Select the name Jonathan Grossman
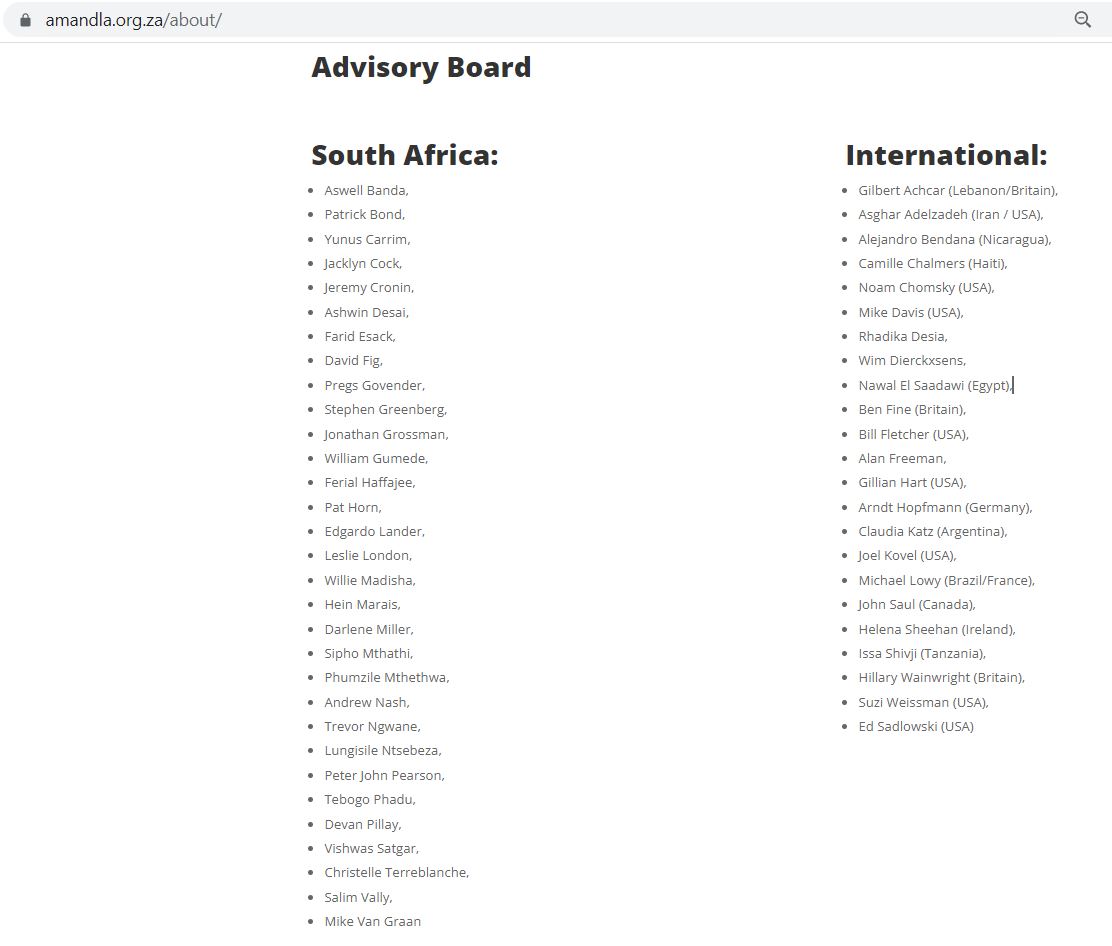 click(386, 434)
